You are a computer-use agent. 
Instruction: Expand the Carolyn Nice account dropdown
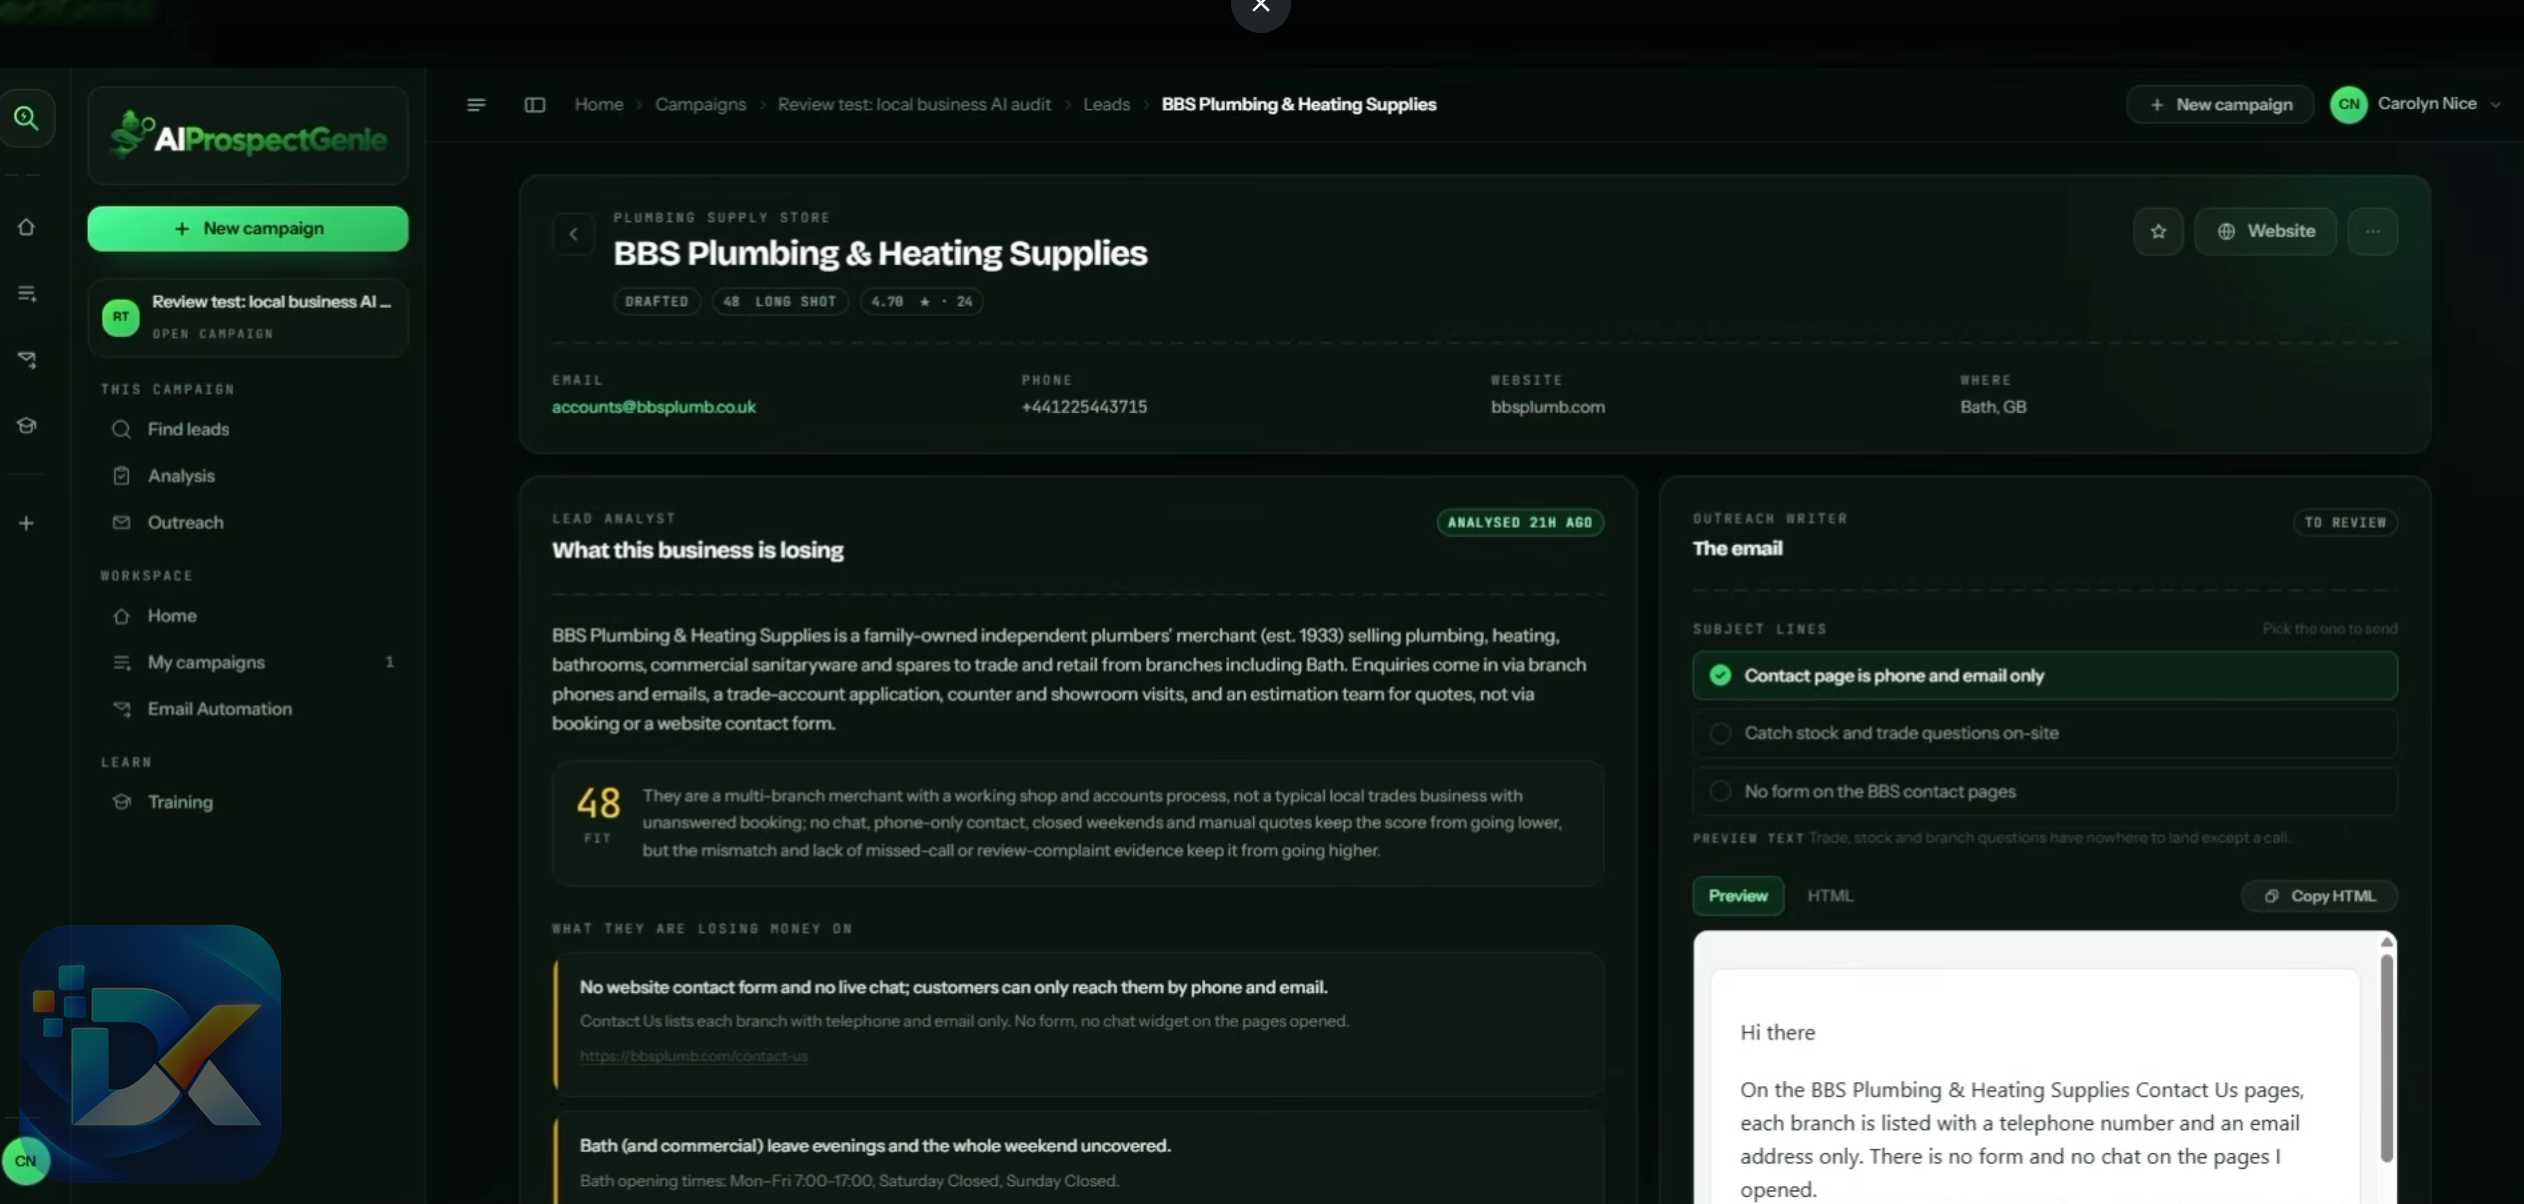(2414, 104)
